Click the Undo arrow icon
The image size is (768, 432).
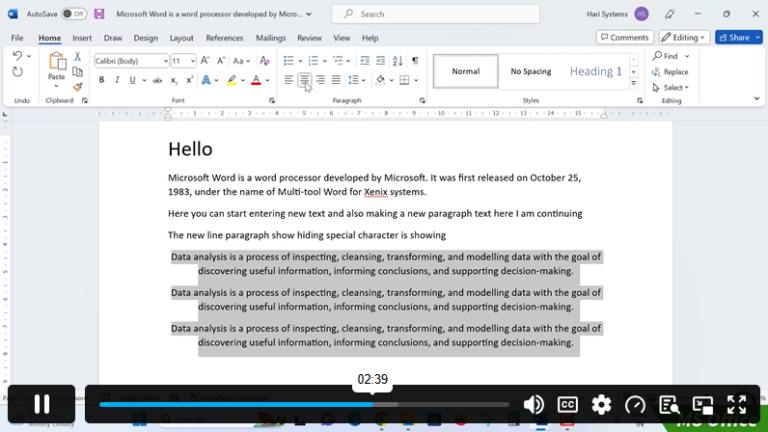[x=17, y=55]
